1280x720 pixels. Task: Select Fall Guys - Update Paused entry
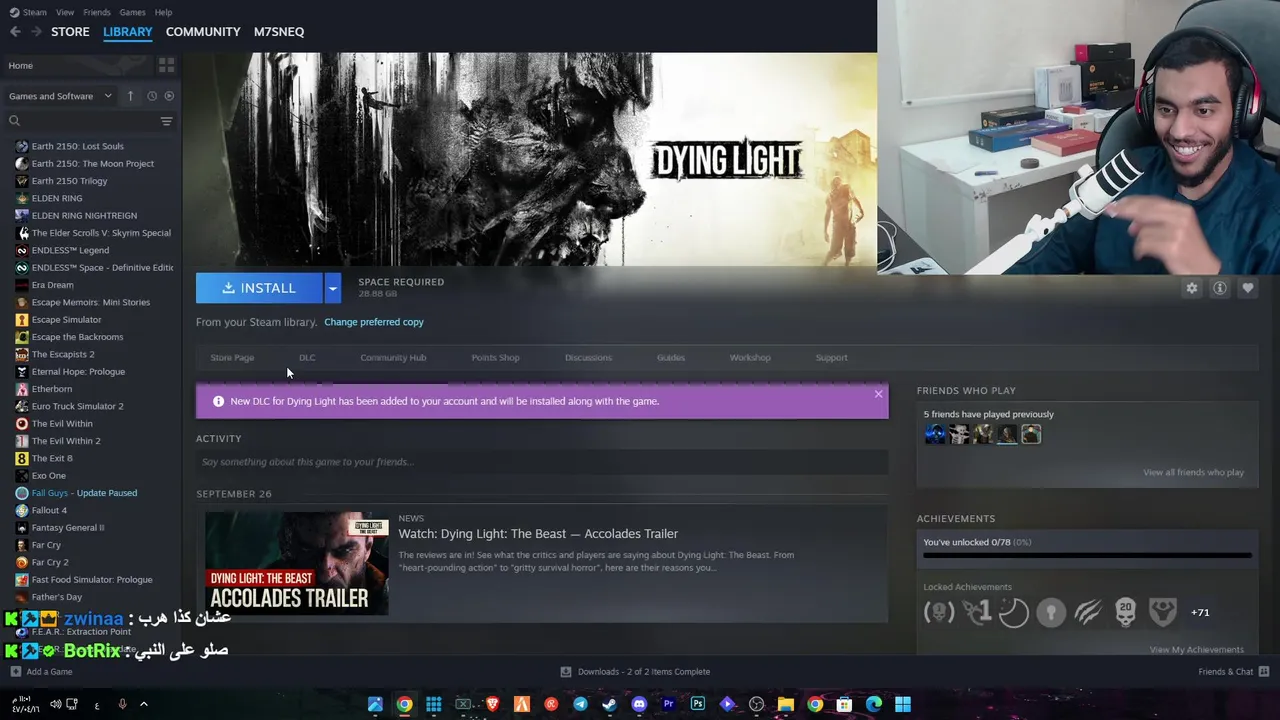click(84, 493)
